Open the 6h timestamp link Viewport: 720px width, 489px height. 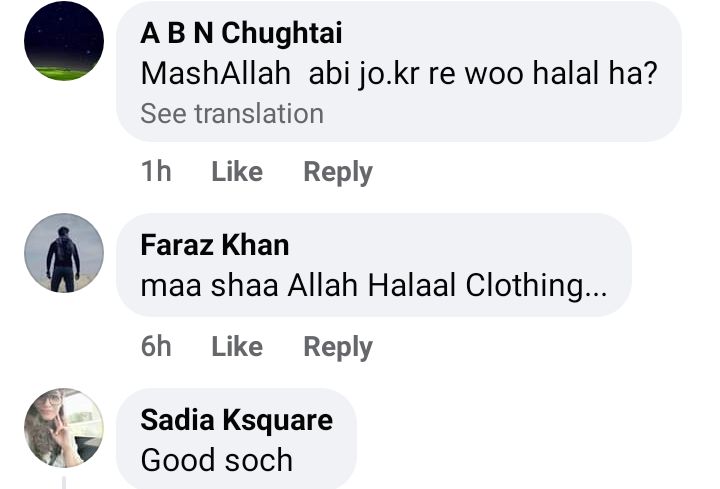(x=156, y=347)
